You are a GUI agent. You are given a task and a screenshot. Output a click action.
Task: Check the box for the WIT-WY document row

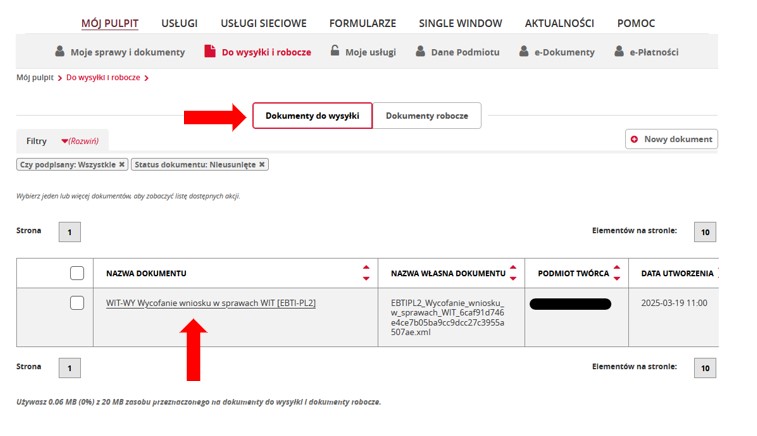[x=77, y=303]
